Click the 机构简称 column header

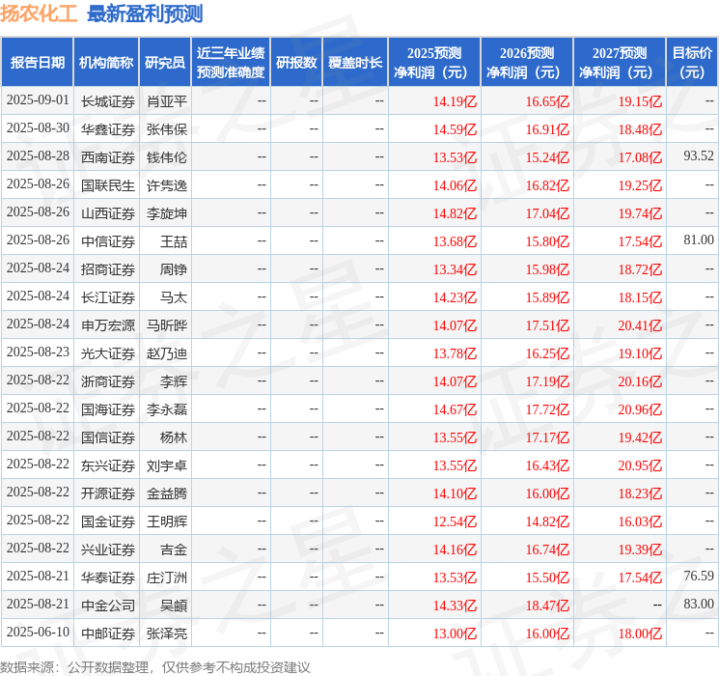coord(106,62)
